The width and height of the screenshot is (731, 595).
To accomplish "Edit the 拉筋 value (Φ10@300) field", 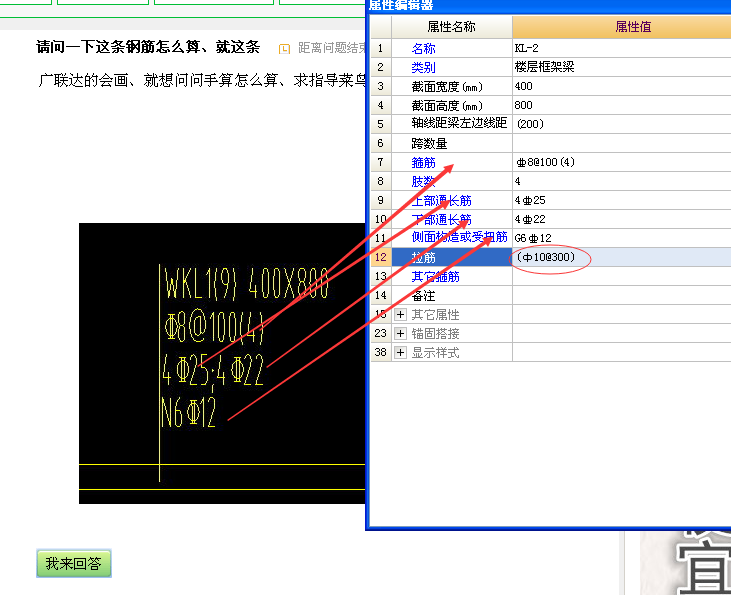I will [x=621, y=257].
